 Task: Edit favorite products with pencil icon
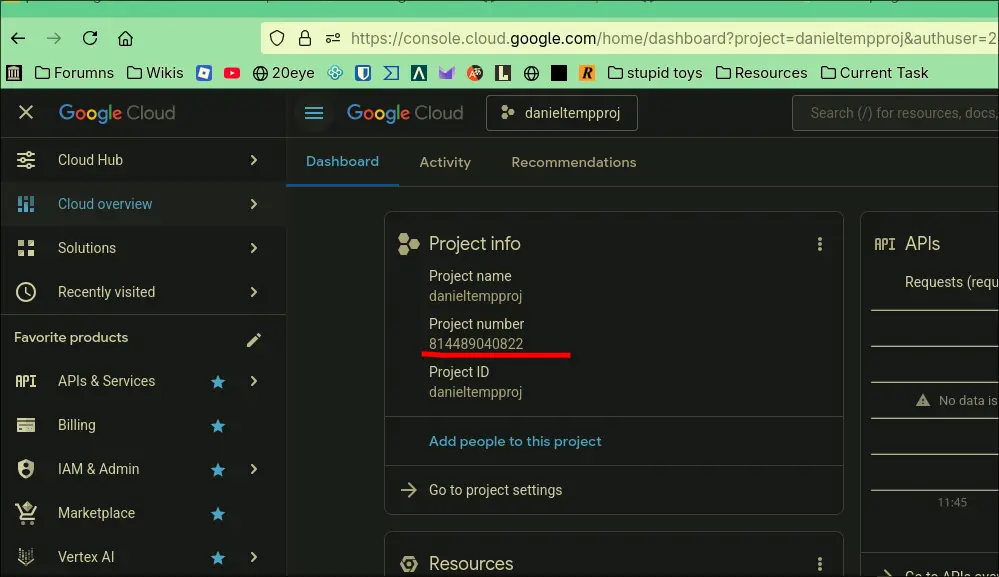point(254,339)
